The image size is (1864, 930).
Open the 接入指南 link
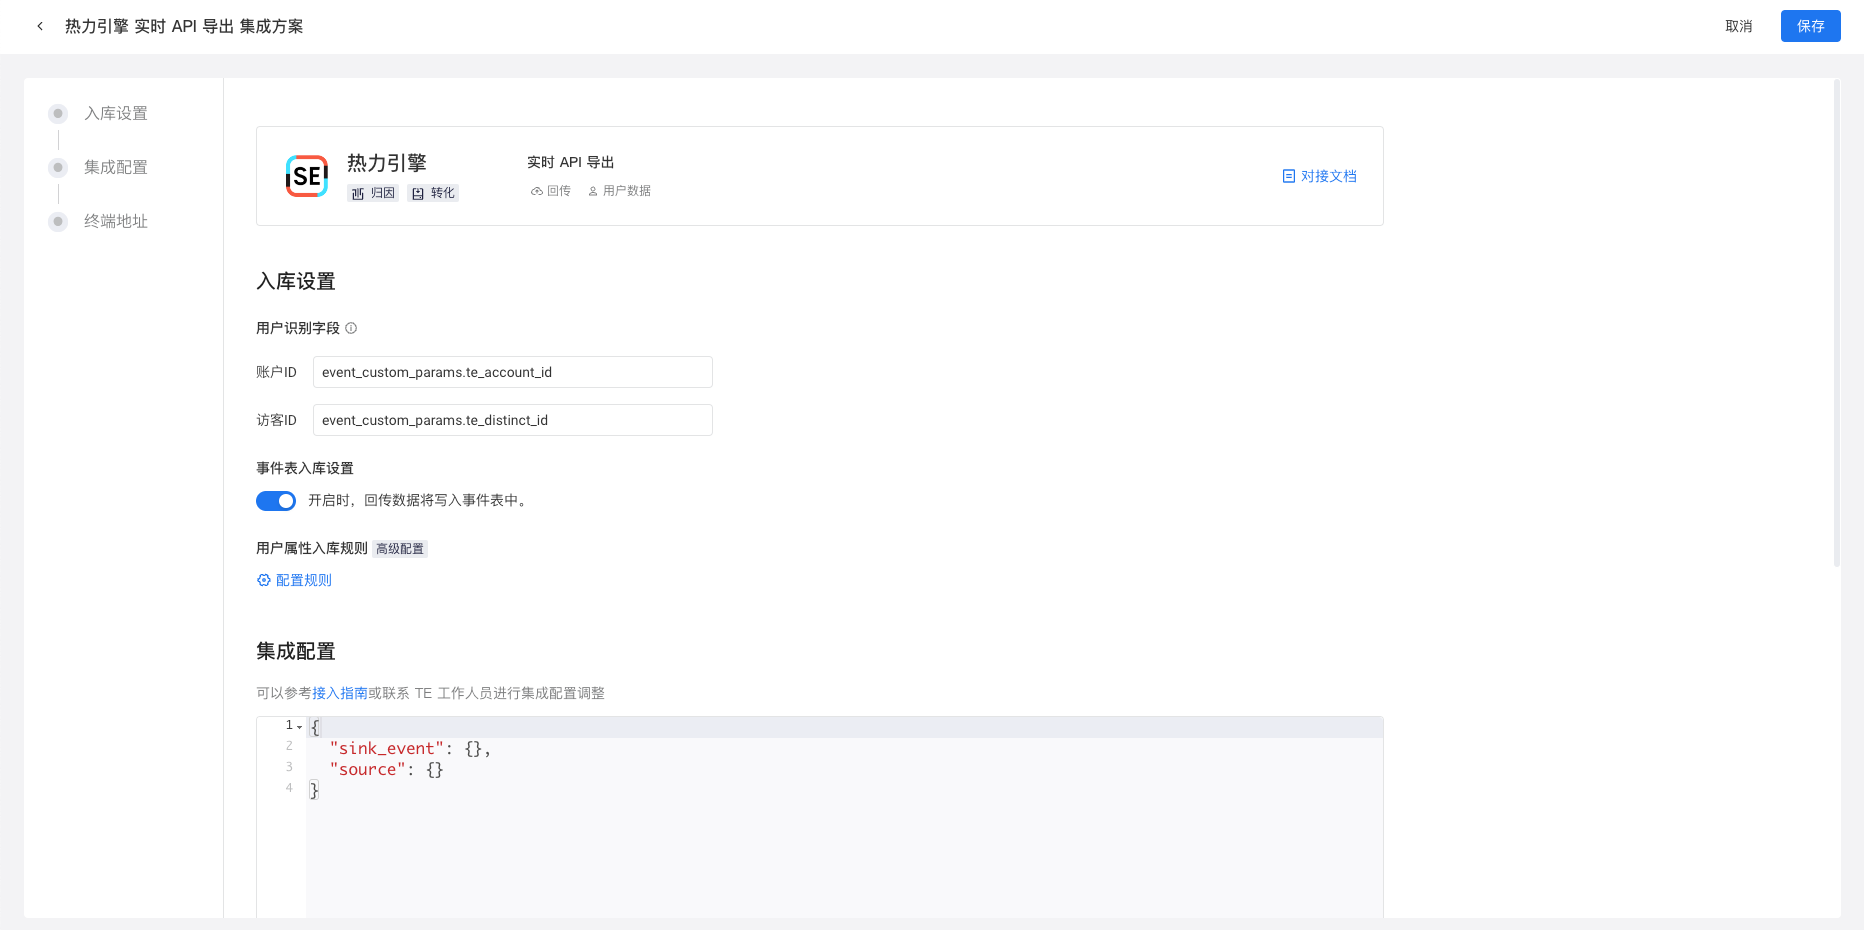(340, 693)
